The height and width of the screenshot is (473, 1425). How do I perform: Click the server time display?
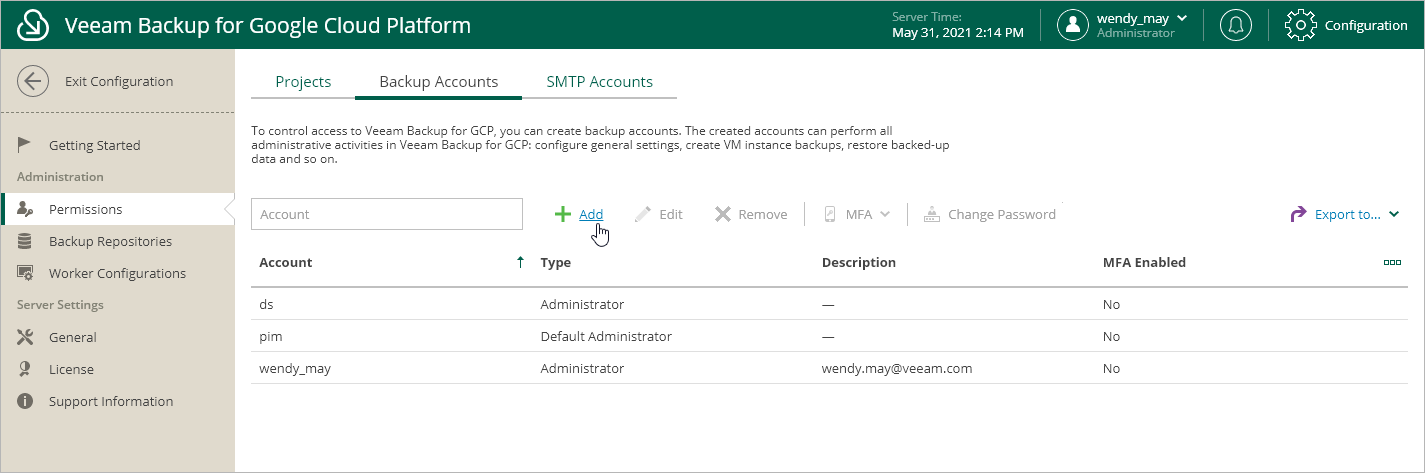[x=957, y=25]
